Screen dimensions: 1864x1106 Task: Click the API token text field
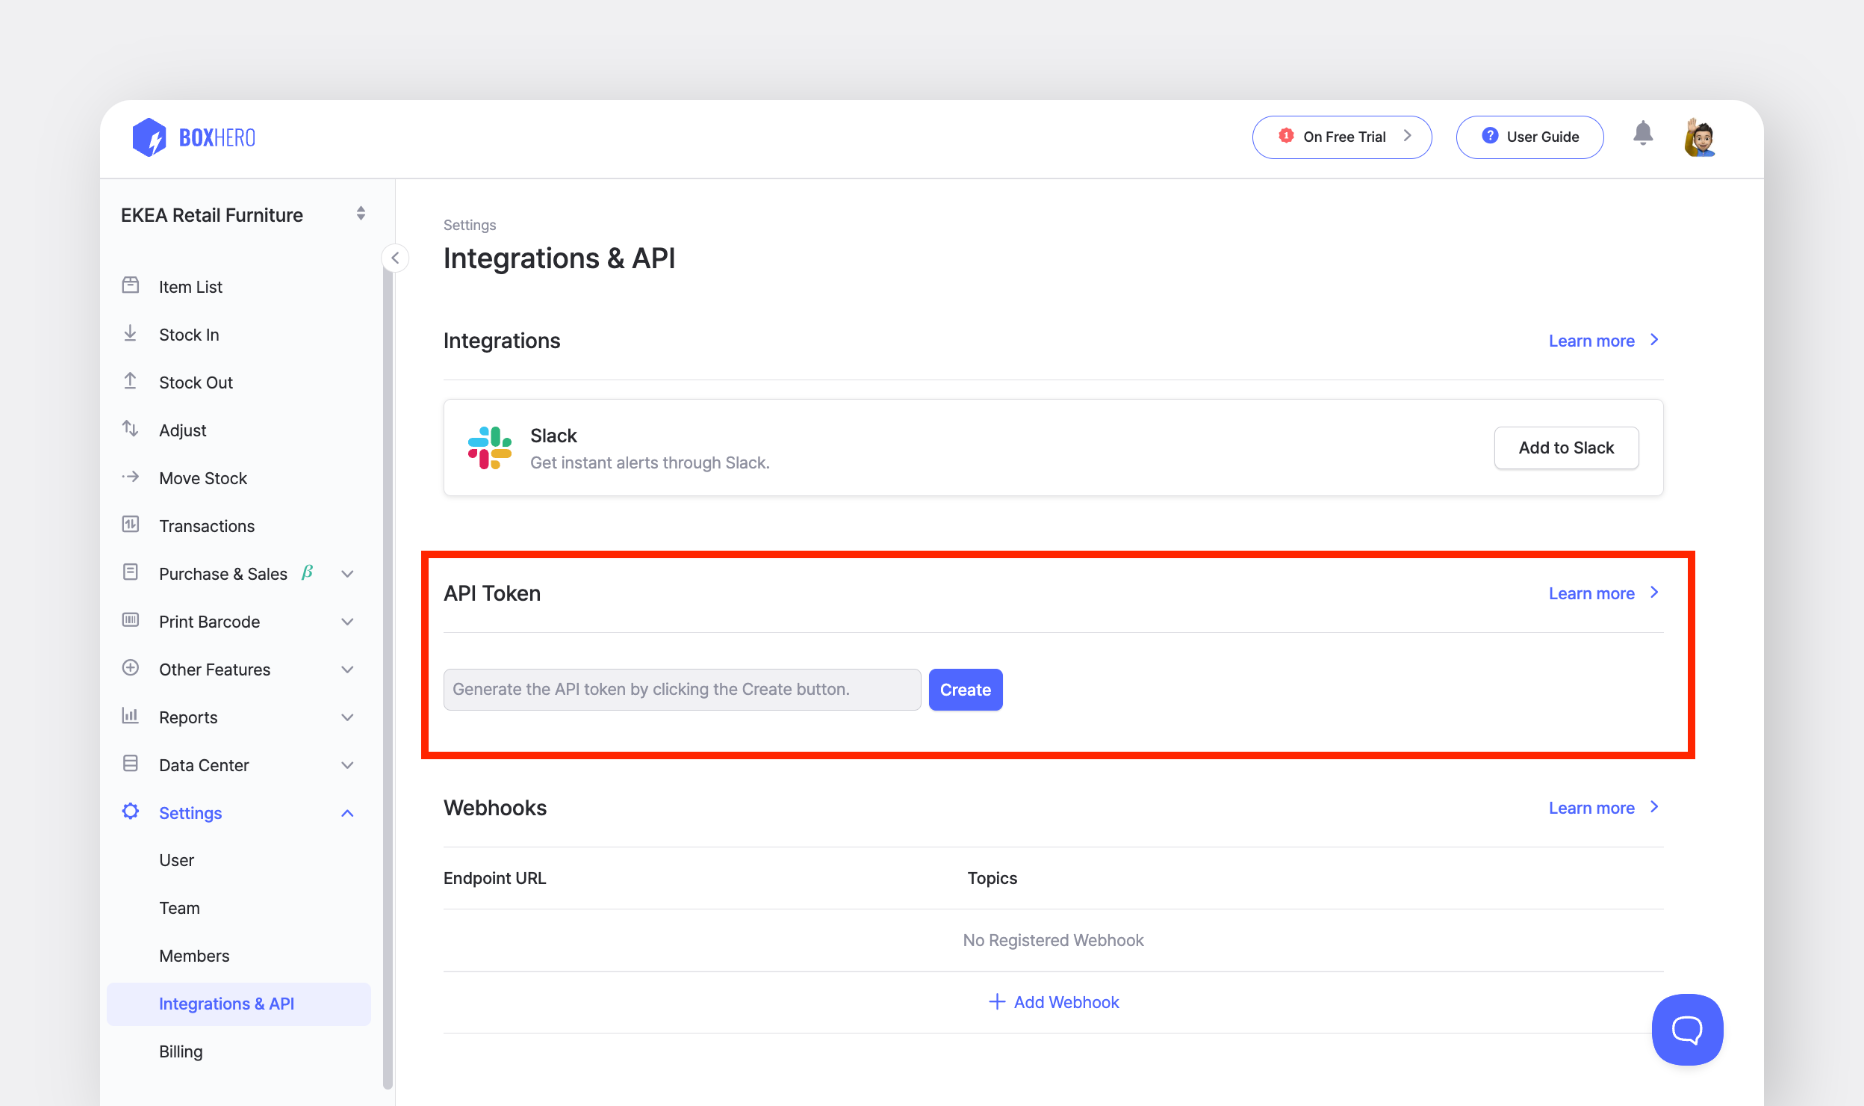click(681, 689)
